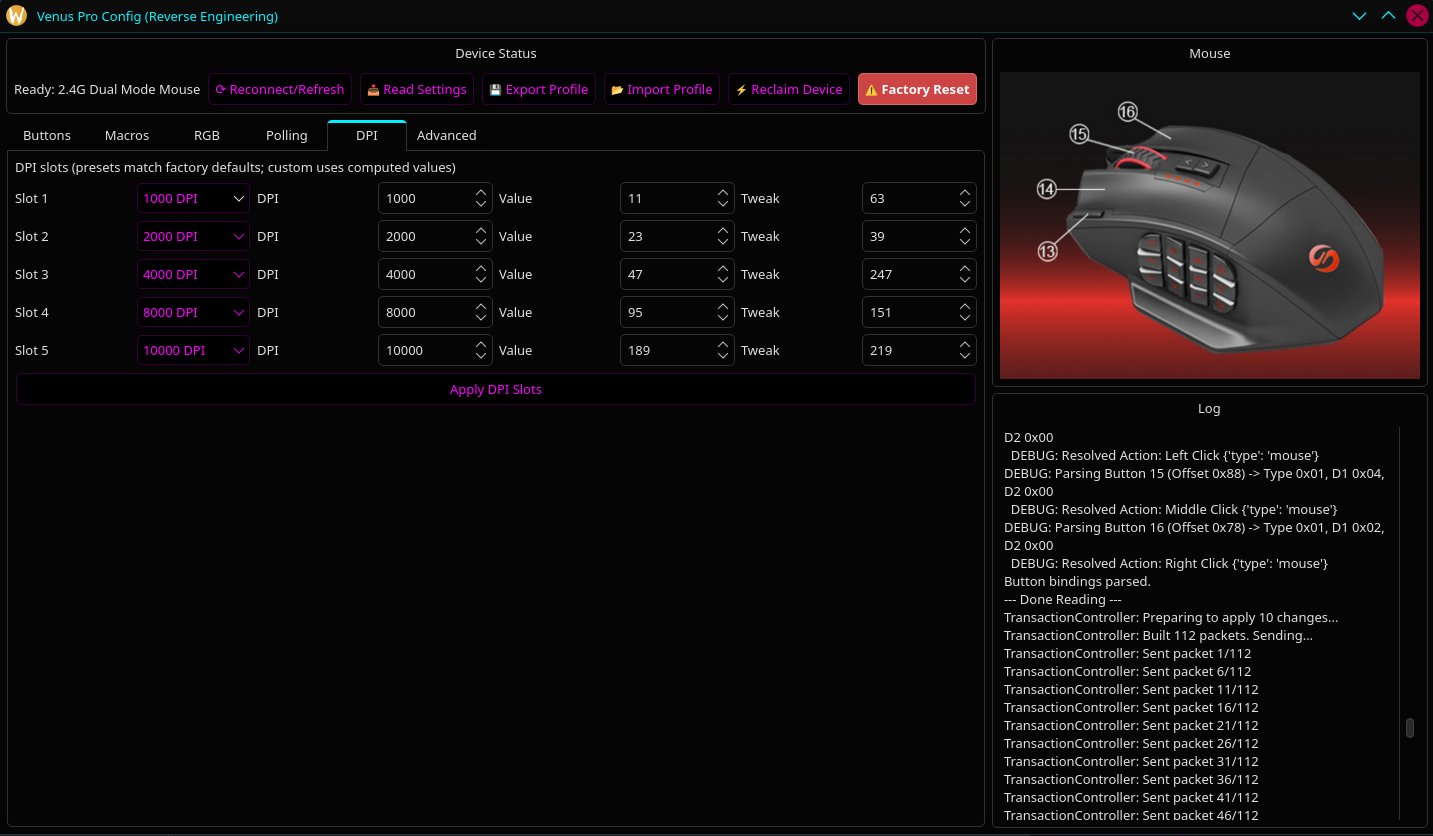Click the Venus Pro Config app logo
The image size is (1433, 836).
16,16
